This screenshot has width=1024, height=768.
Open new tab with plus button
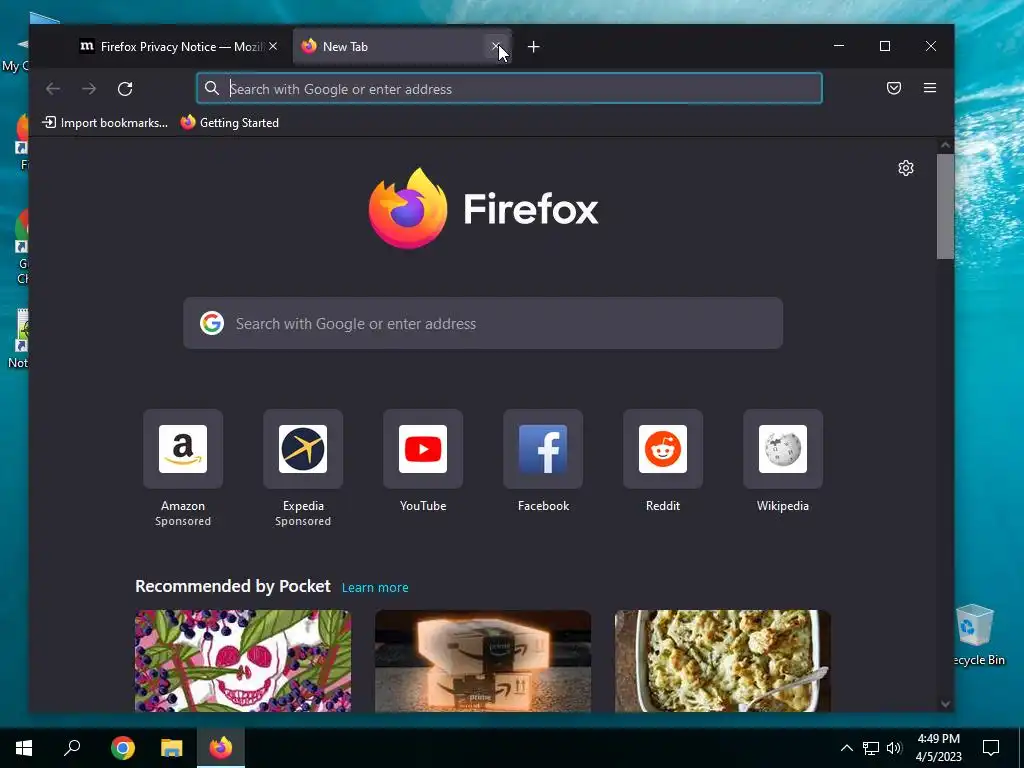[x=534, y=46]
